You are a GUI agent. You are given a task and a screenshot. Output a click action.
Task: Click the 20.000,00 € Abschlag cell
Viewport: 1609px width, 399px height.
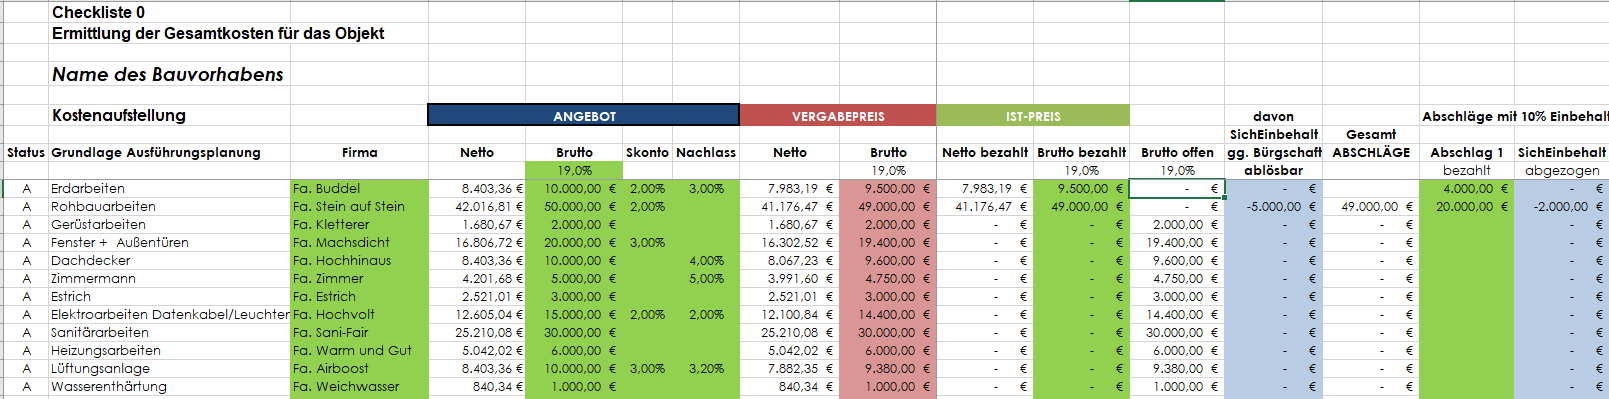[1466, 206]
